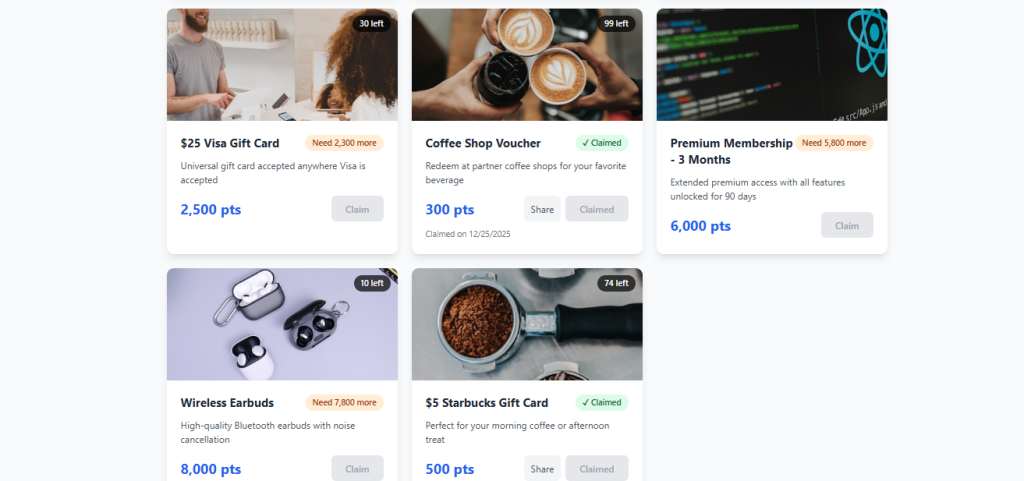1024x481 pixels.
Task: Share the Coffee Shop Voucher reward
Action: 542,209
